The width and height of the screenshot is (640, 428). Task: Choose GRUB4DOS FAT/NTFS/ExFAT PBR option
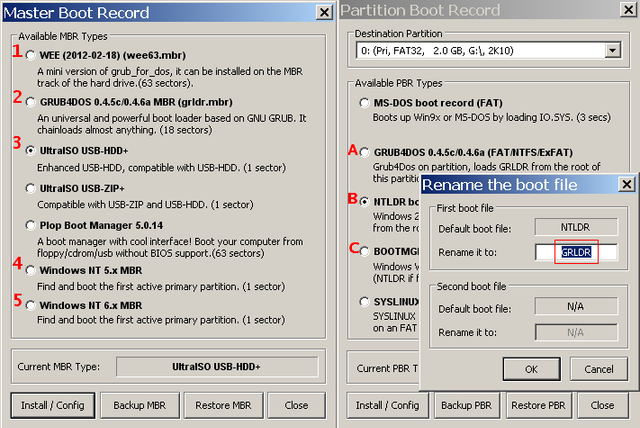tap(363, 151)
